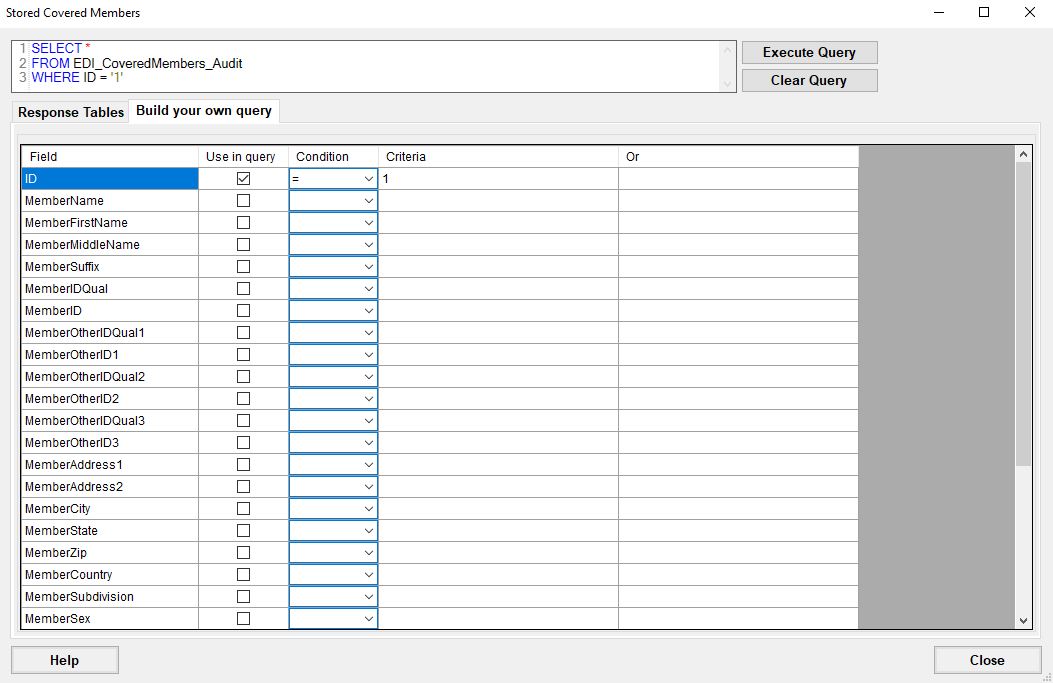1053x683 pixels.
Task: Select the MemberOtherID2 field cell
Action: point(110,399)
